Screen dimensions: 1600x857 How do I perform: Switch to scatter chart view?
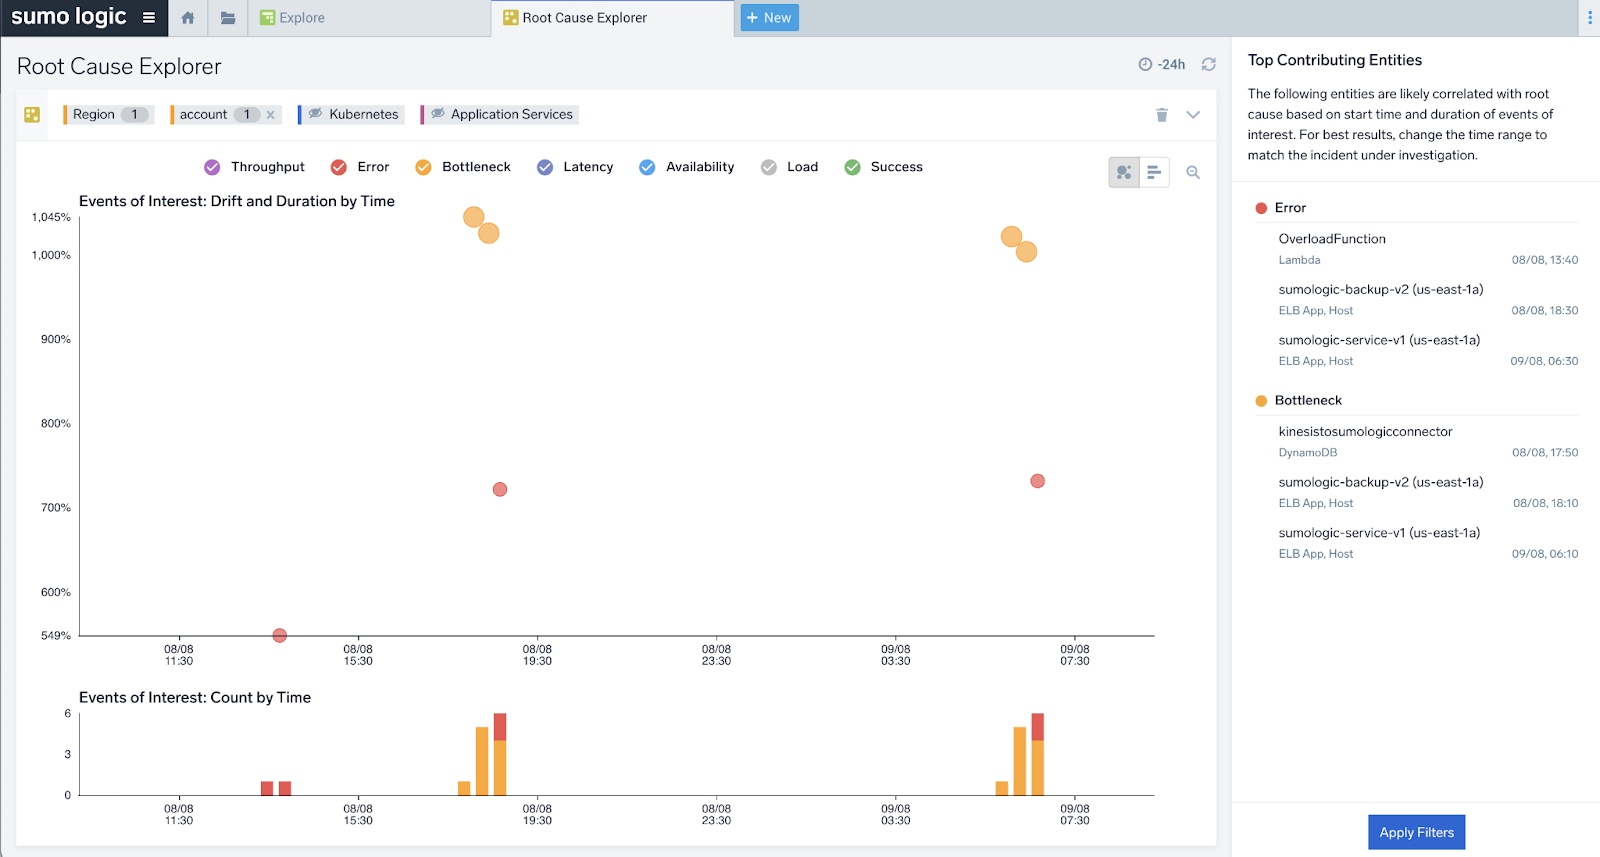coord(1124,172)
